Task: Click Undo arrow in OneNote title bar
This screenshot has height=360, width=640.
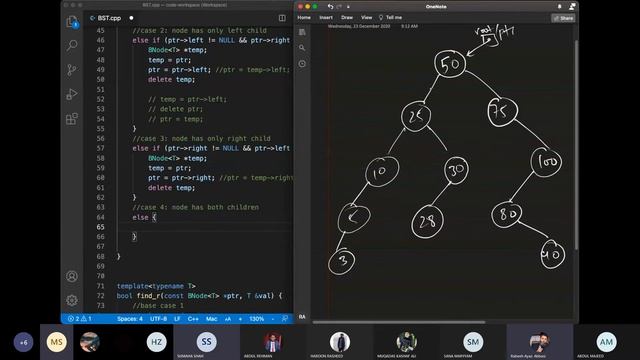Action: click(330, 7)
